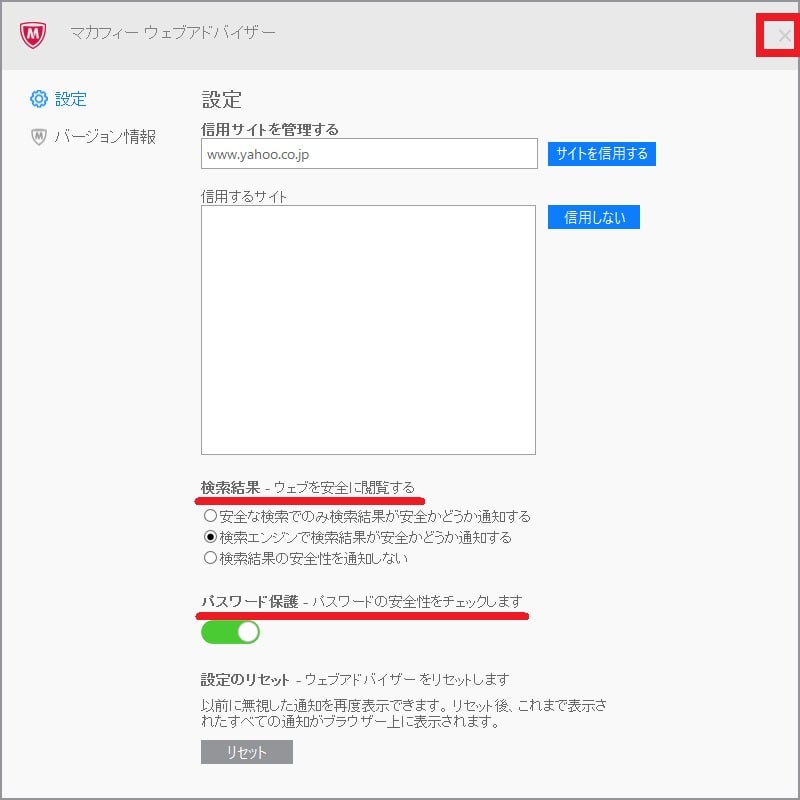The width and height of the screenshot is (800, 800).
Task: Toggle the パスワード保護 green switch off
Action: (230, 632)
